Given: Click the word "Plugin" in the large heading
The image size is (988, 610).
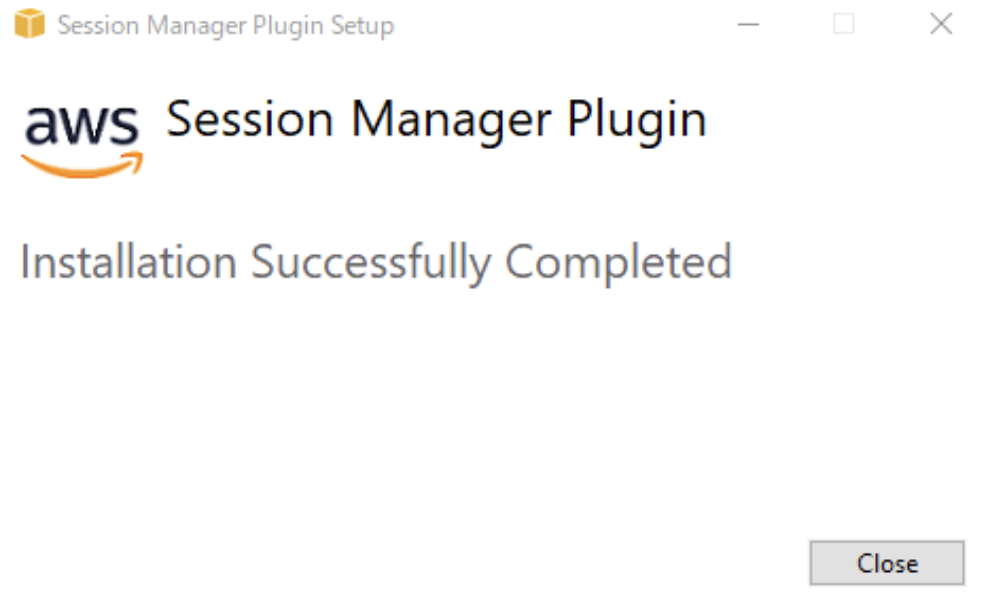Looking at the screenshot, I should click(637, 121).
